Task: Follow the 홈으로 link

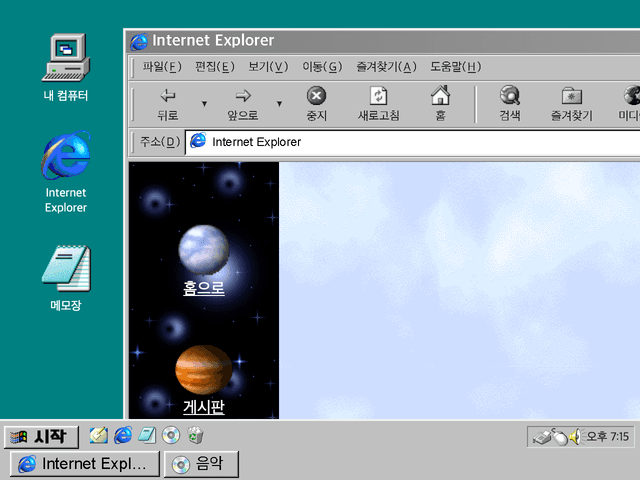Action: point(204,288)
